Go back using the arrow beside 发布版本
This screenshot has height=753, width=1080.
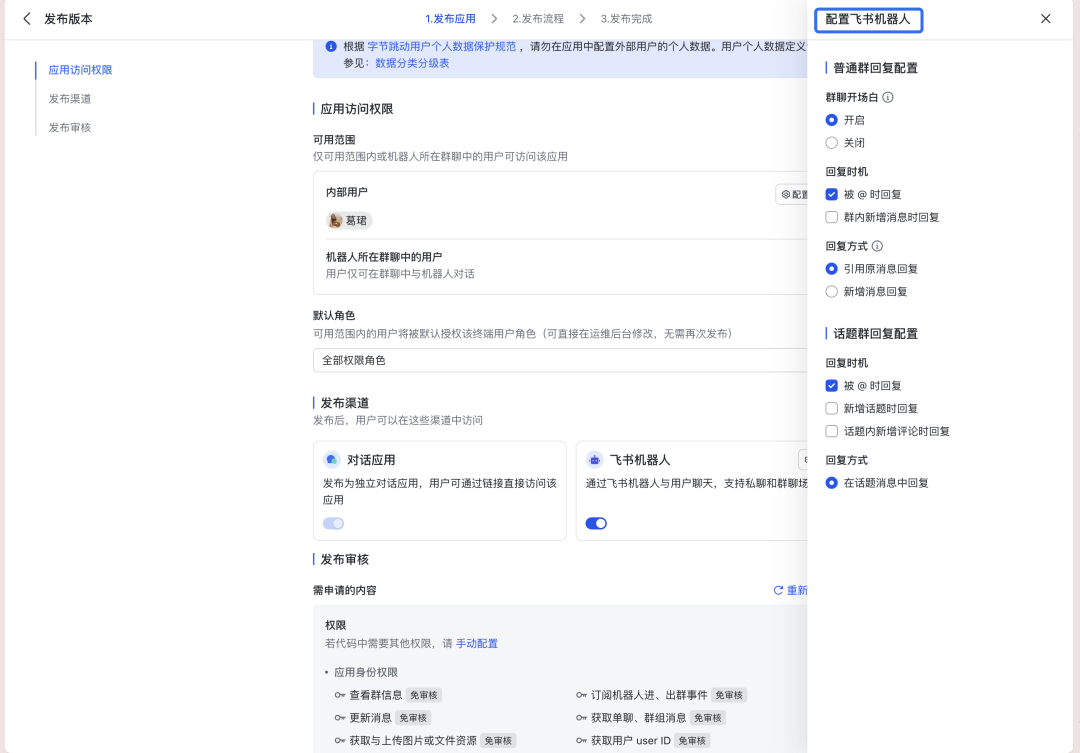pos(27,19)
